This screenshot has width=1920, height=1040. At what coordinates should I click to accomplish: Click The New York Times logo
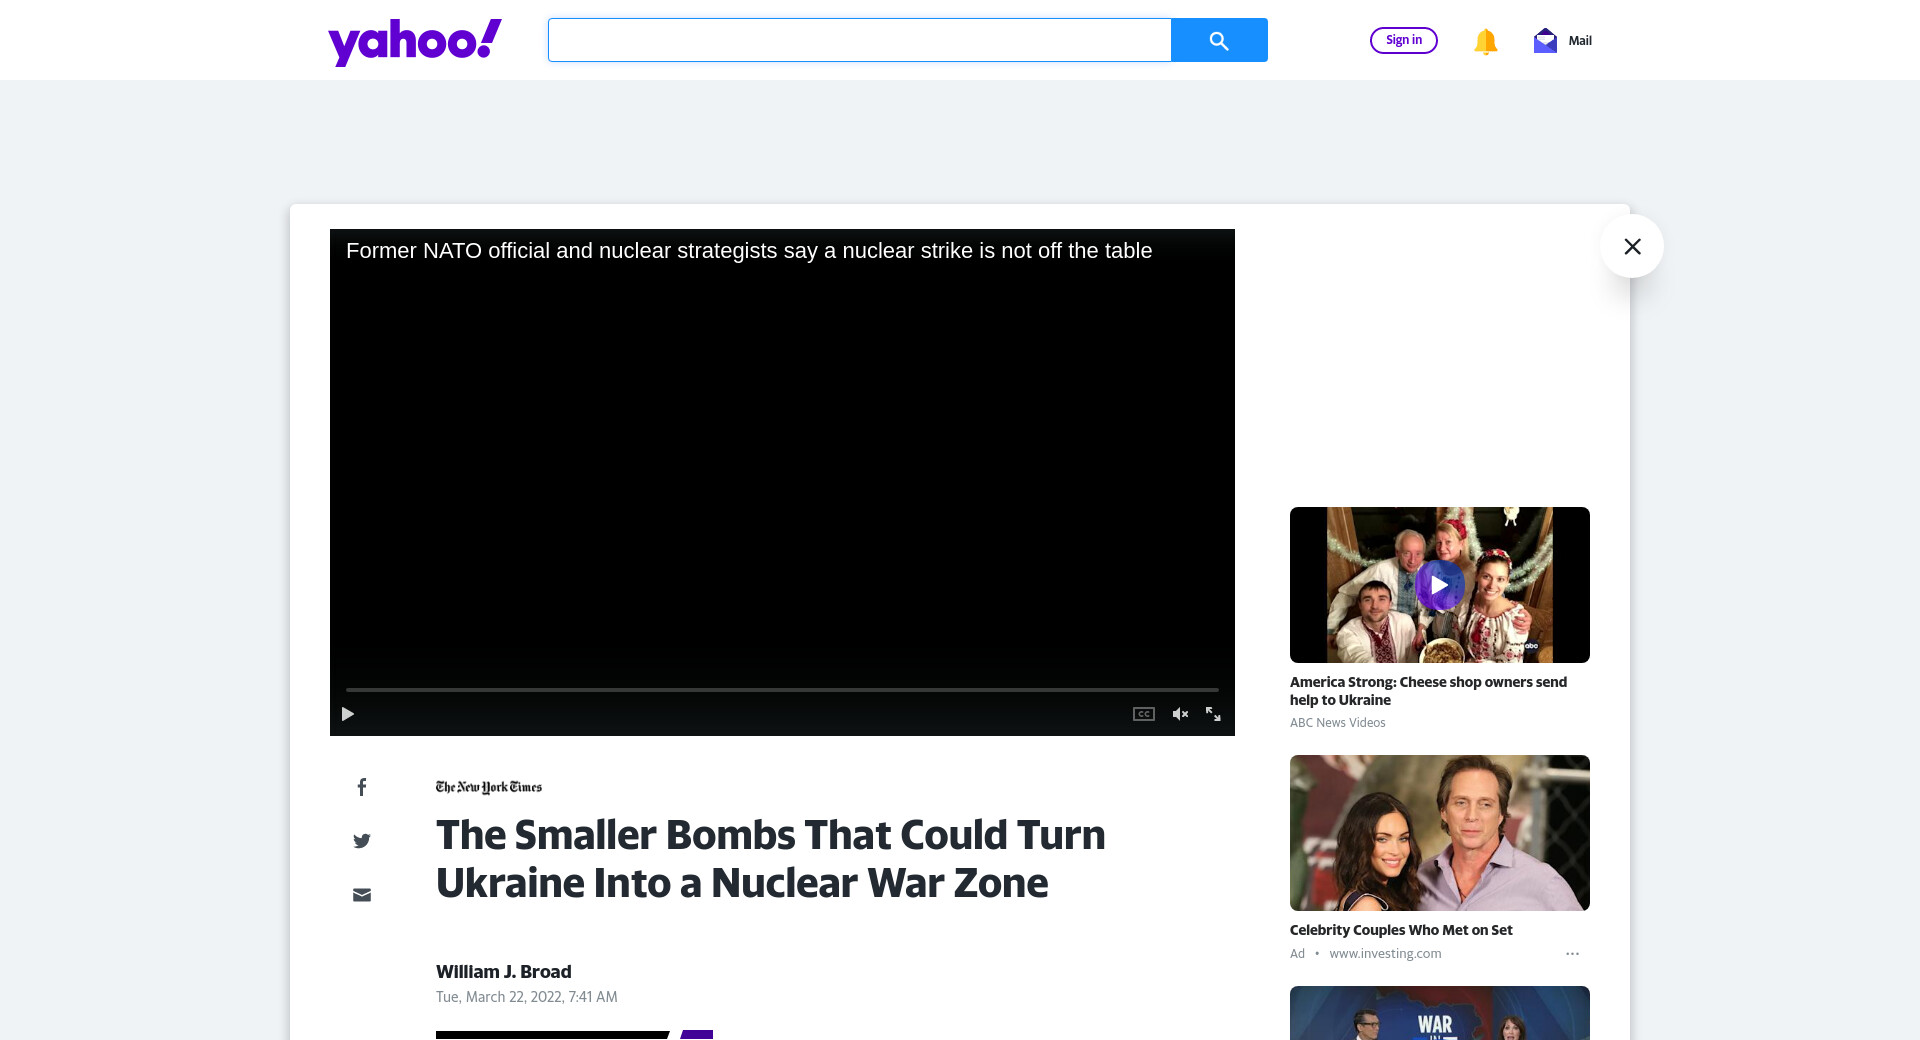tap(488, 787)
